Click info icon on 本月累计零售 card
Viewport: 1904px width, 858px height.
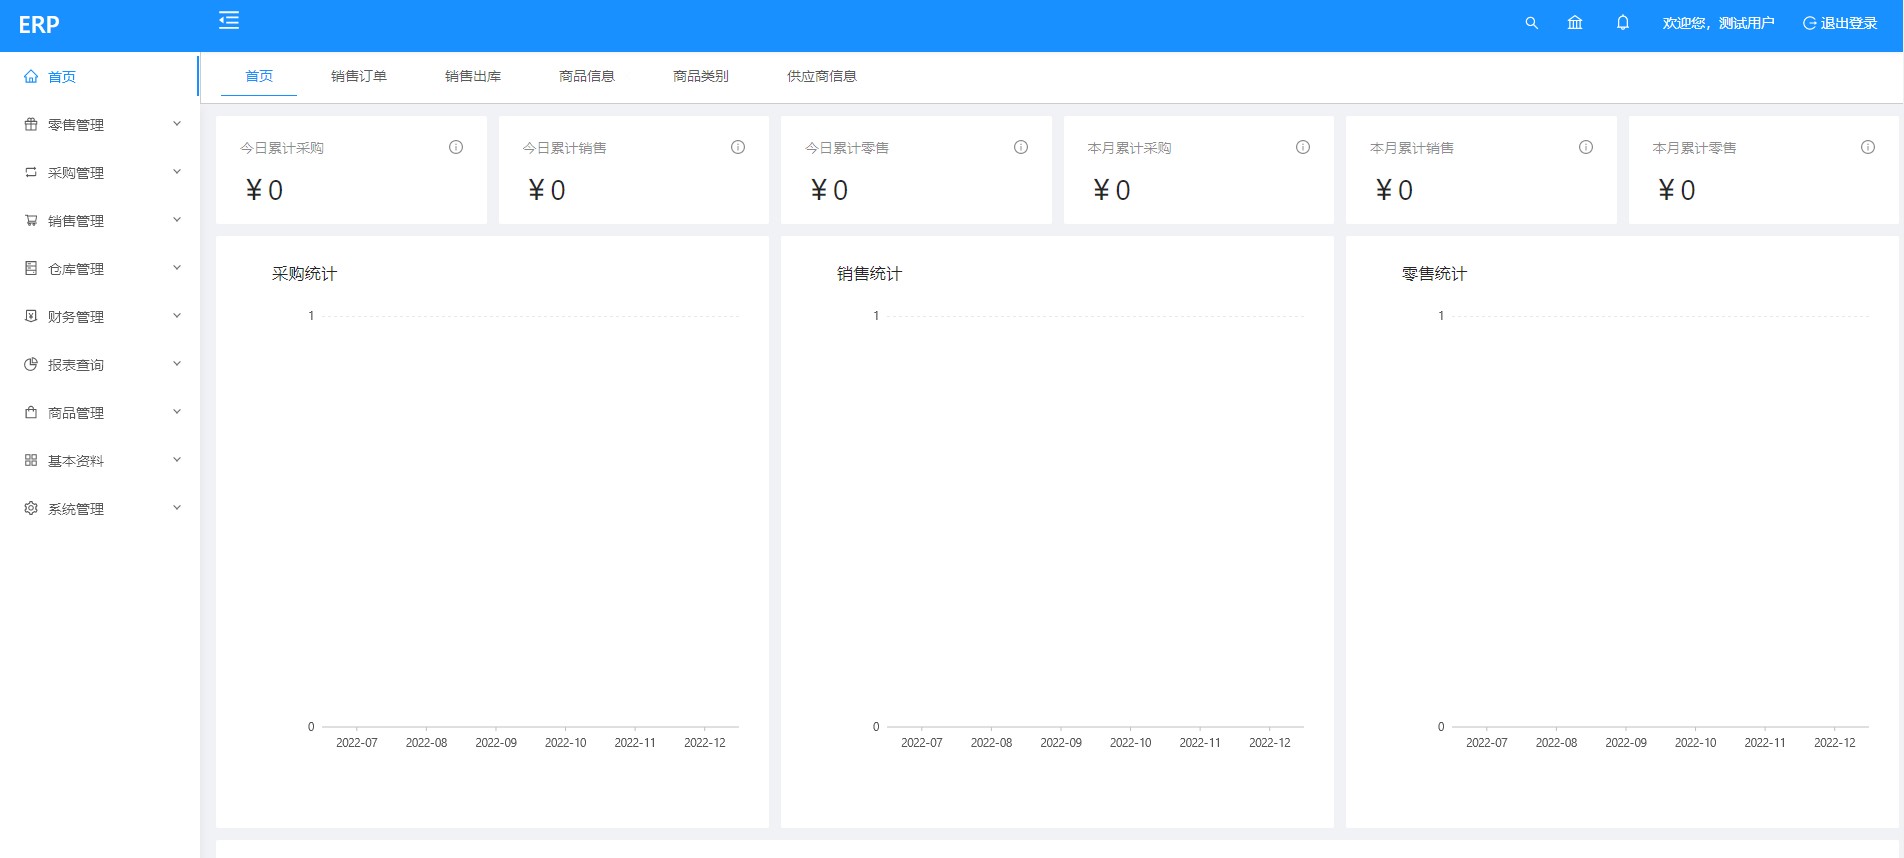click(x=1868, y=147)
